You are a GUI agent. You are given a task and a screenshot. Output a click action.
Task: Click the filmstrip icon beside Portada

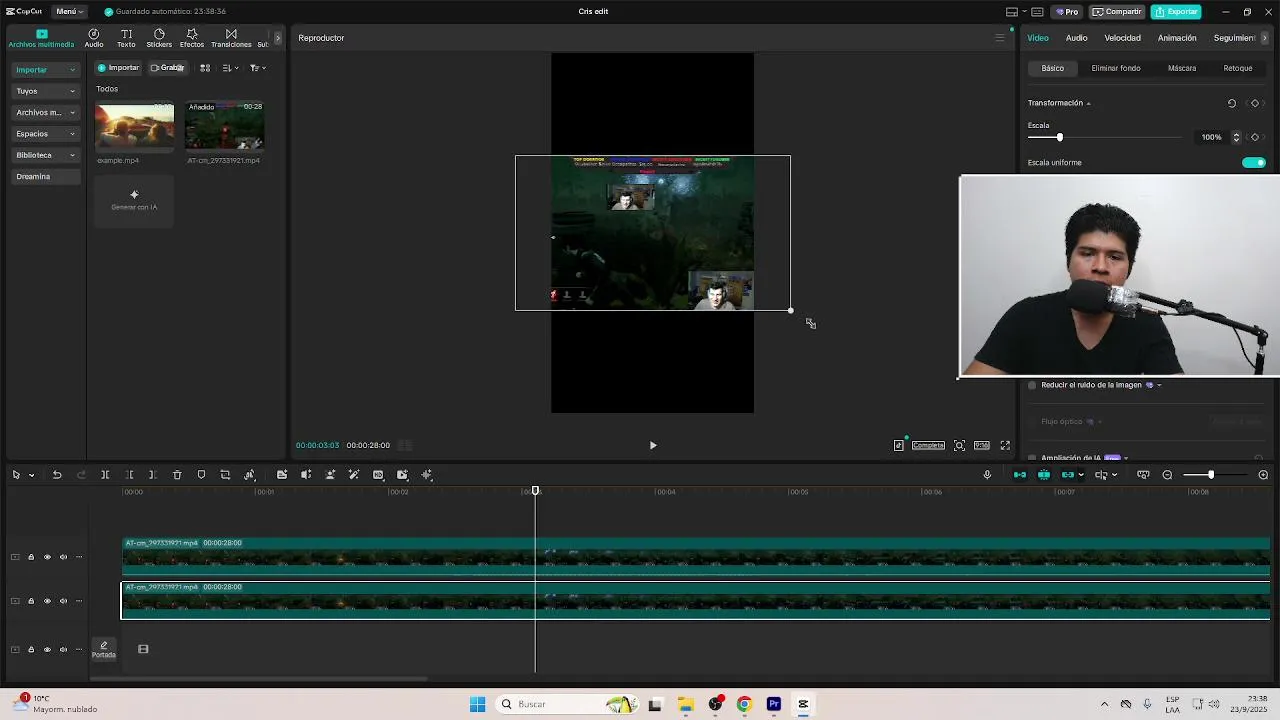tap(143, 649)
